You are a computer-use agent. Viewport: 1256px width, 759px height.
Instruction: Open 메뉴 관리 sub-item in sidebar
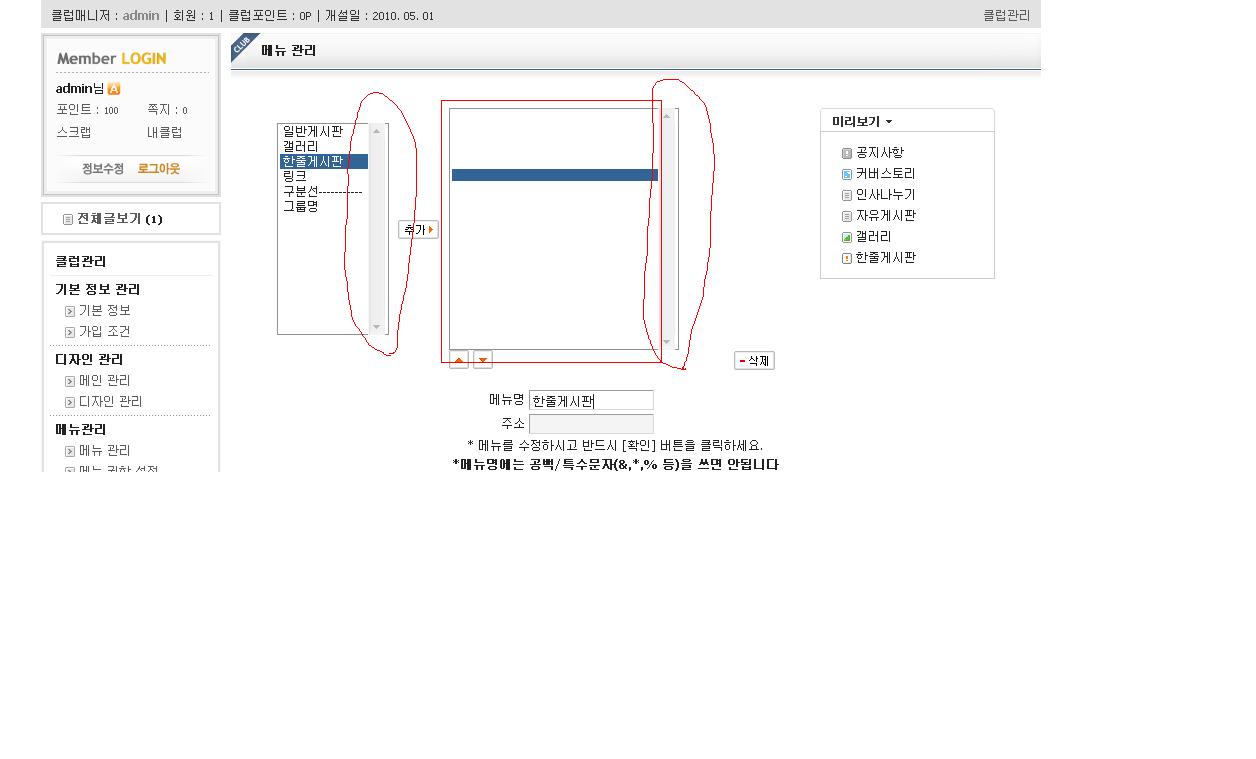tap(105, 451)
